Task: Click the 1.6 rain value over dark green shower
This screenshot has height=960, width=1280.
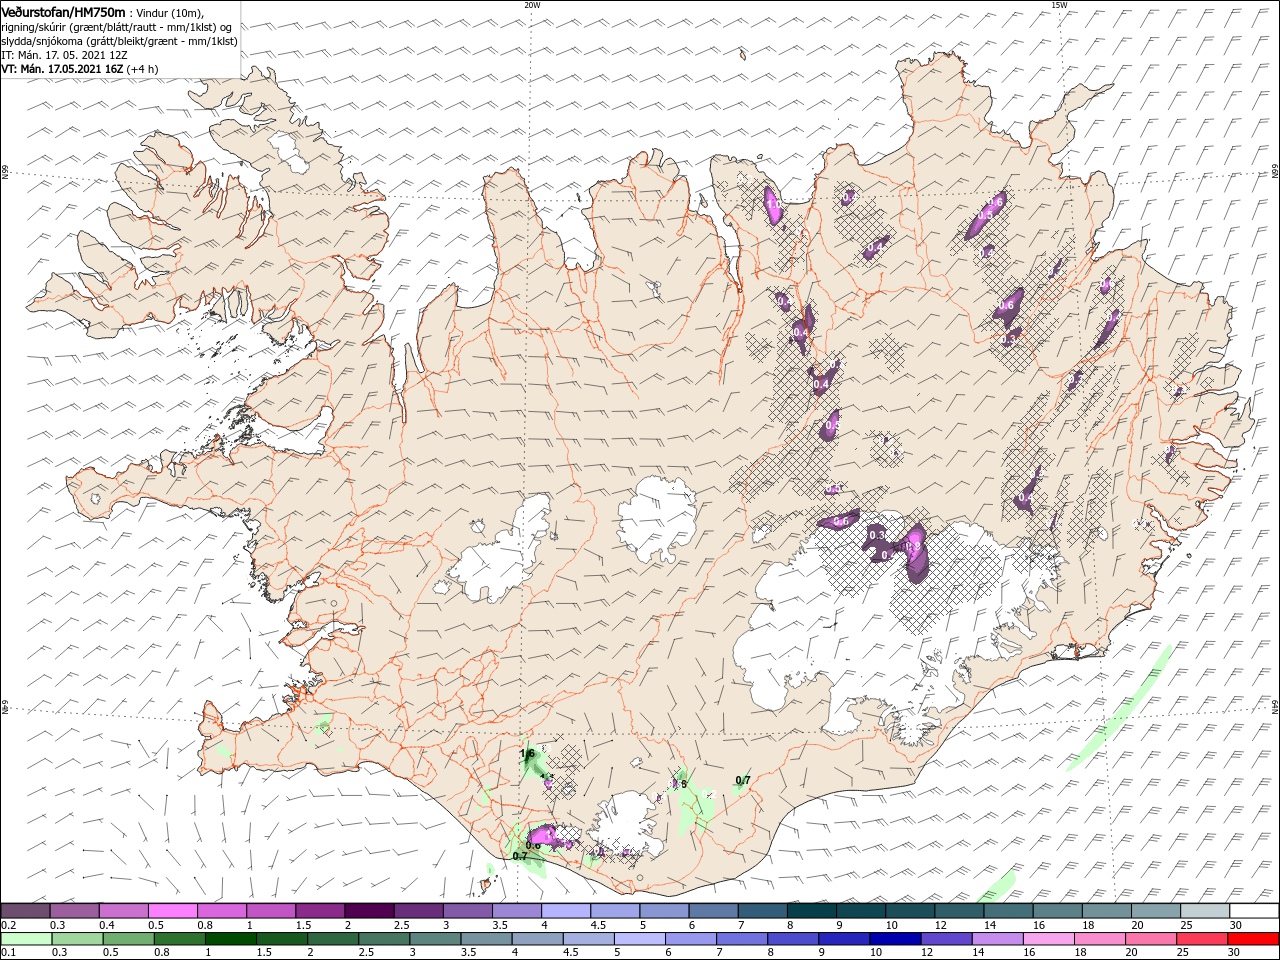Action: (528, 753)
